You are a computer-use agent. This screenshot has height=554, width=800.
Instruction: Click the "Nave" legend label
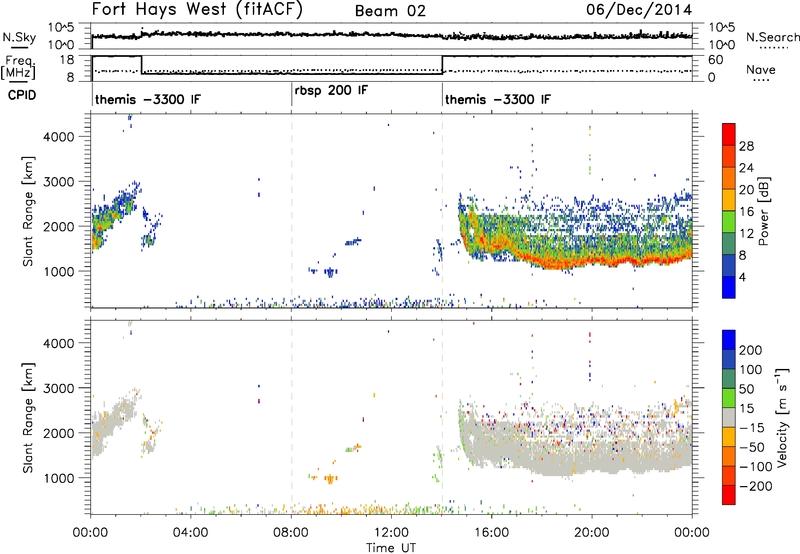click(761, 69)
